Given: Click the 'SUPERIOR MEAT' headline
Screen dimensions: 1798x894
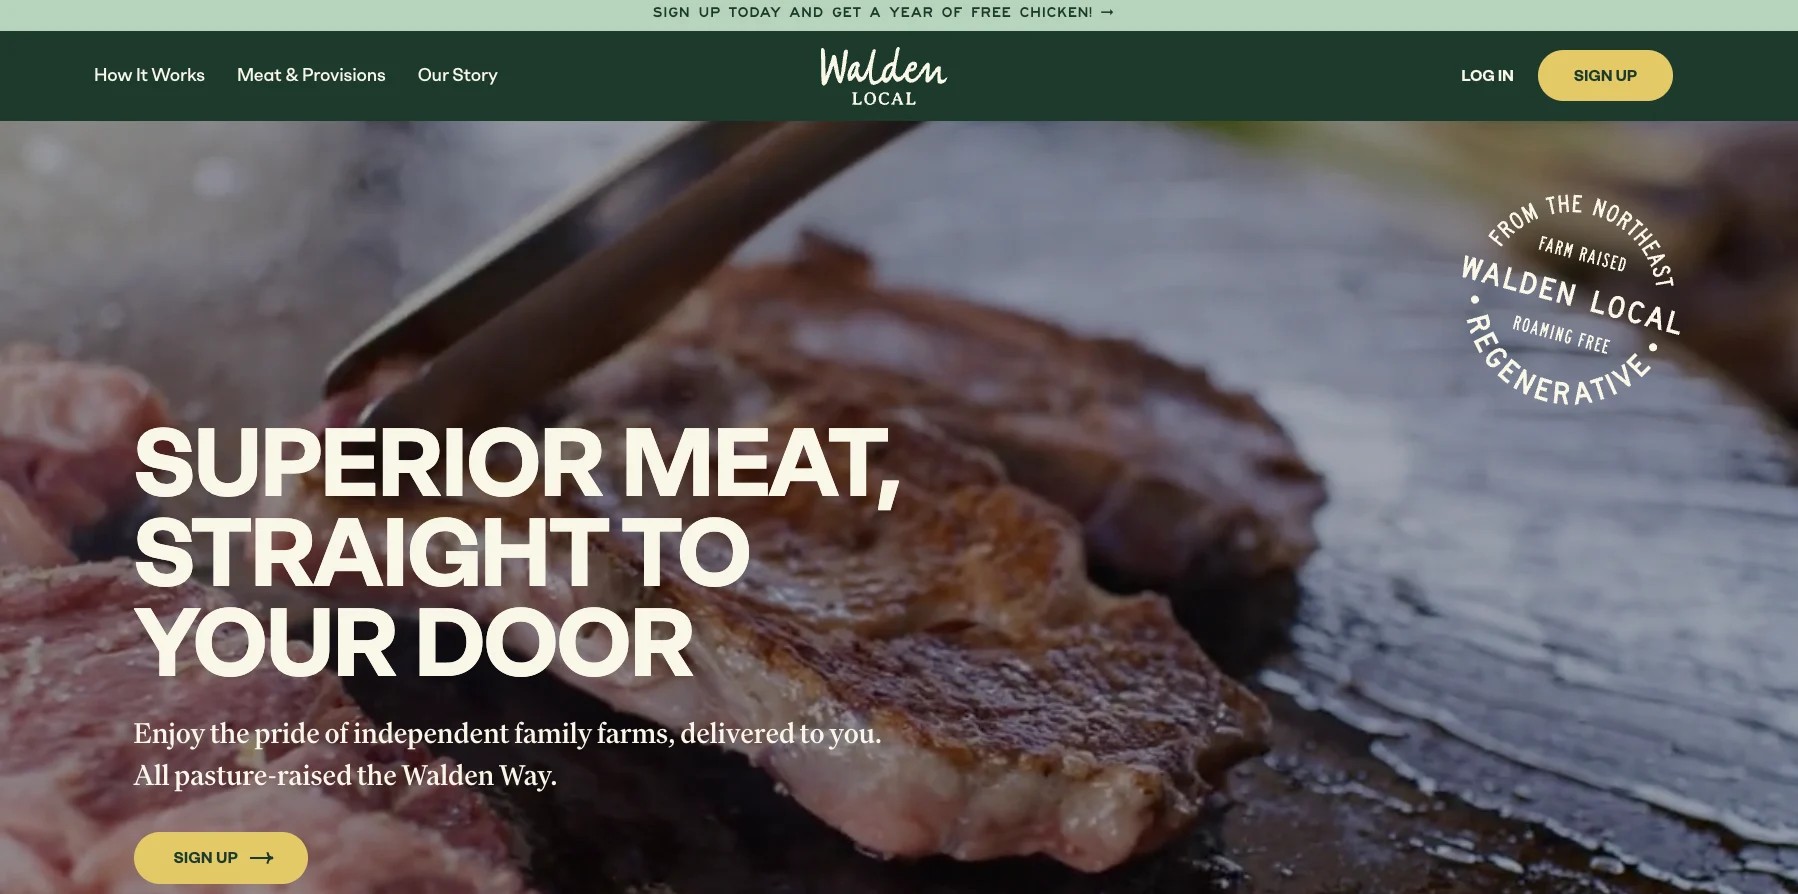Looking at the screenshot, I should point(517,463).
